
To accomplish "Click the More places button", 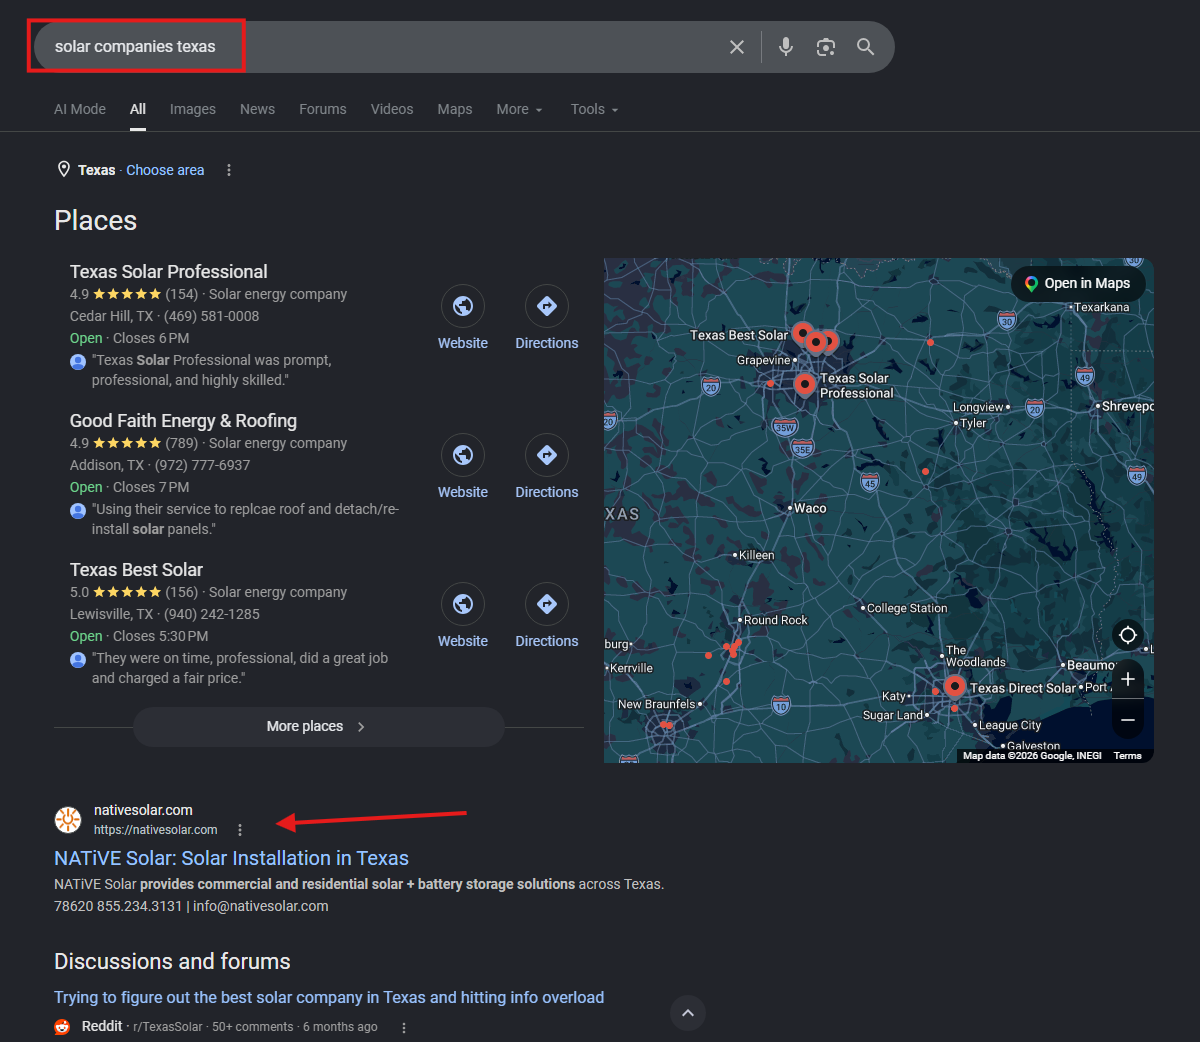I will click(x=318, y=727).
